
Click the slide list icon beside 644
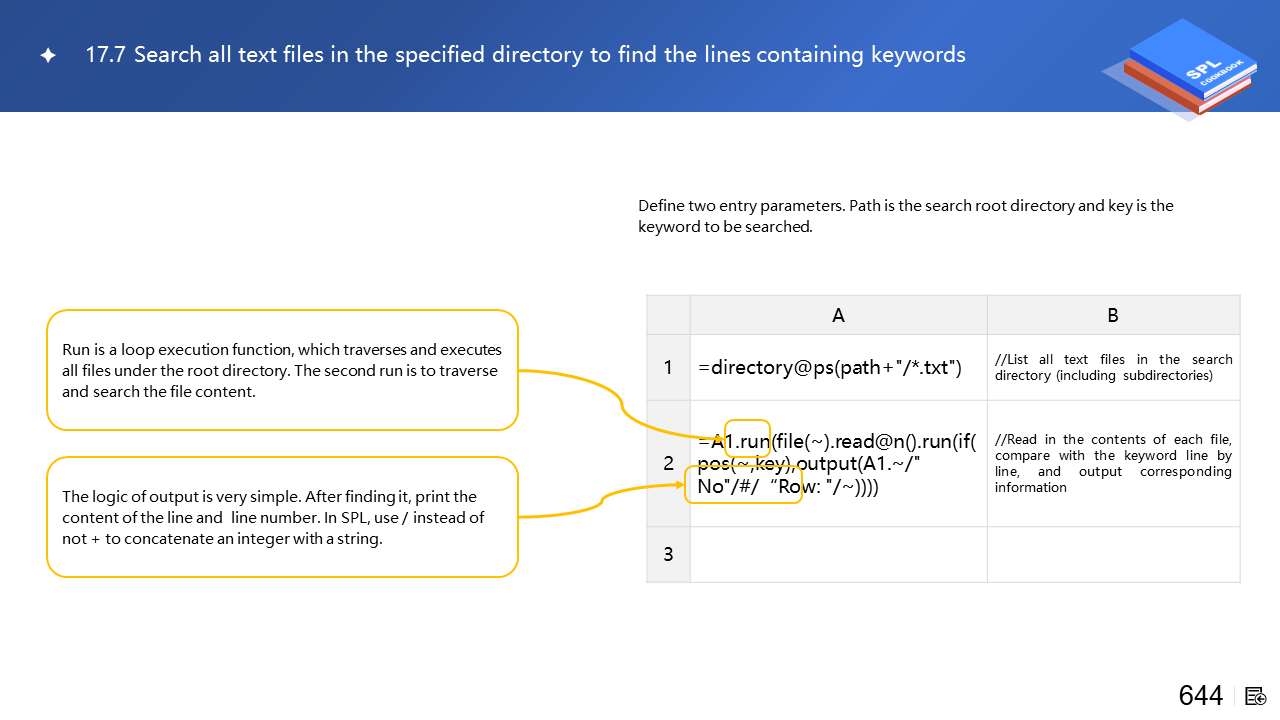tap(1257, 696)
